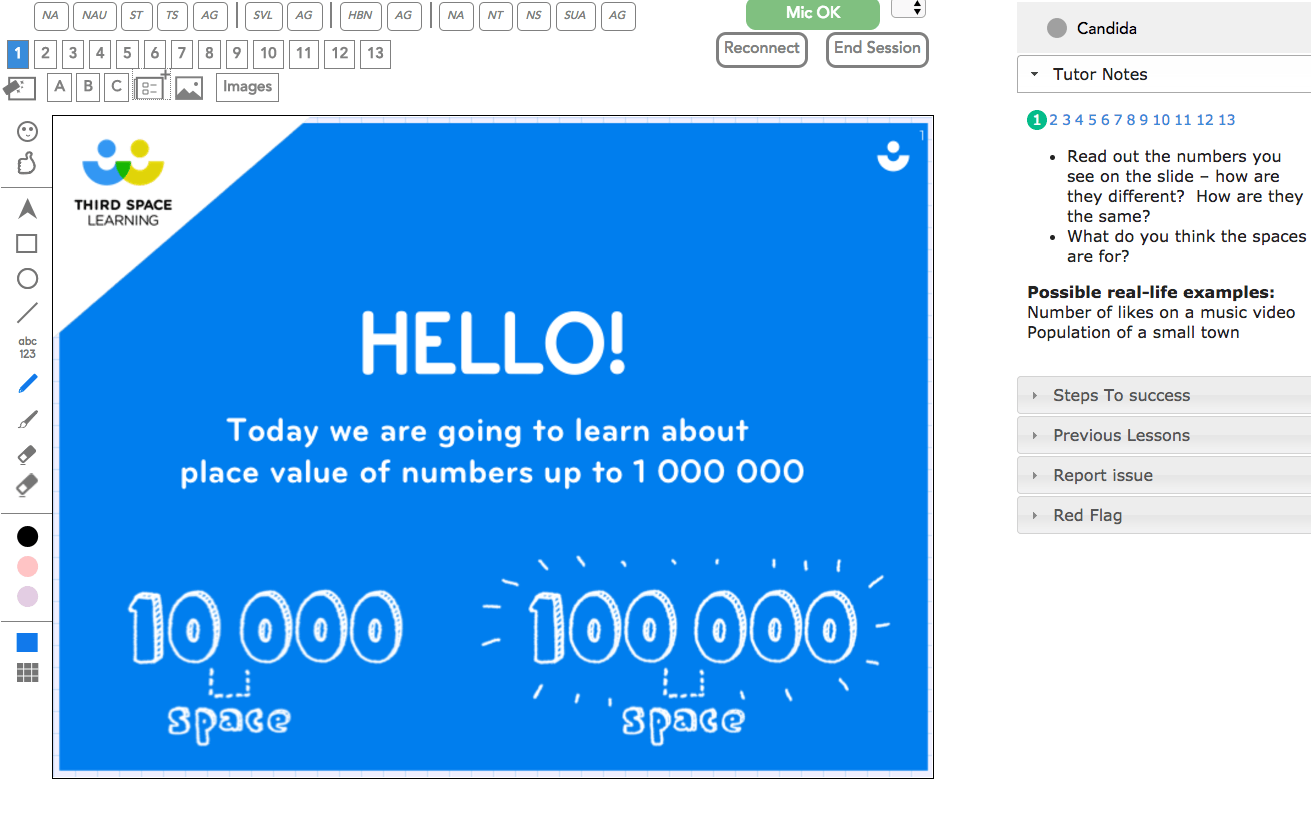Click the NT tag button
This screenshot has height=824, width=1311.
click(x=495, y=16)
